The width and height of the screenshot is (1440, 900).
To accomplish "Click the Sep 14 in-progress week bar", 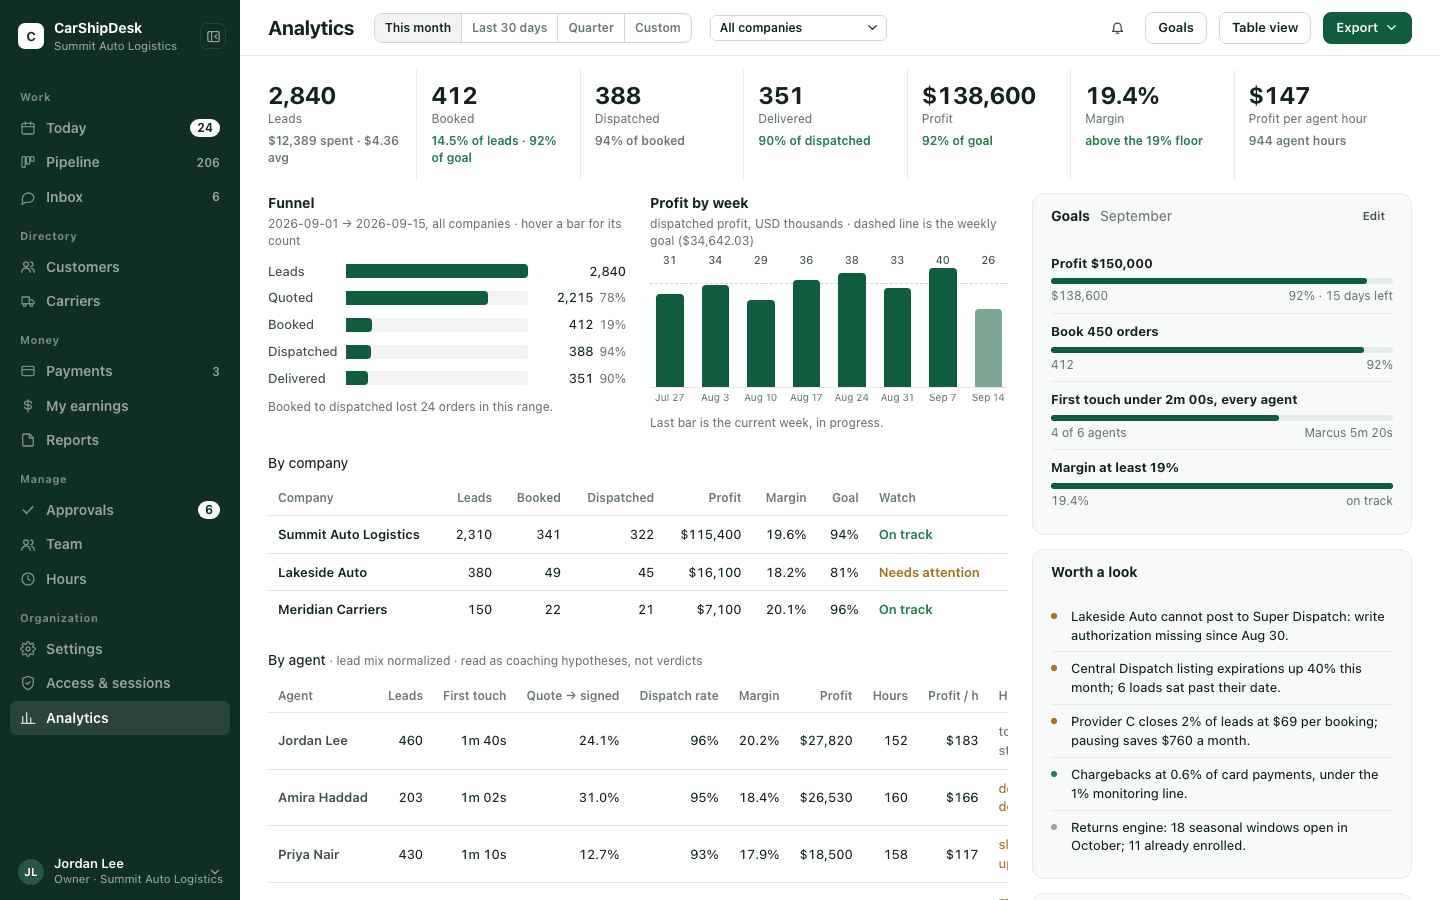I will click(x=988, y=348).
